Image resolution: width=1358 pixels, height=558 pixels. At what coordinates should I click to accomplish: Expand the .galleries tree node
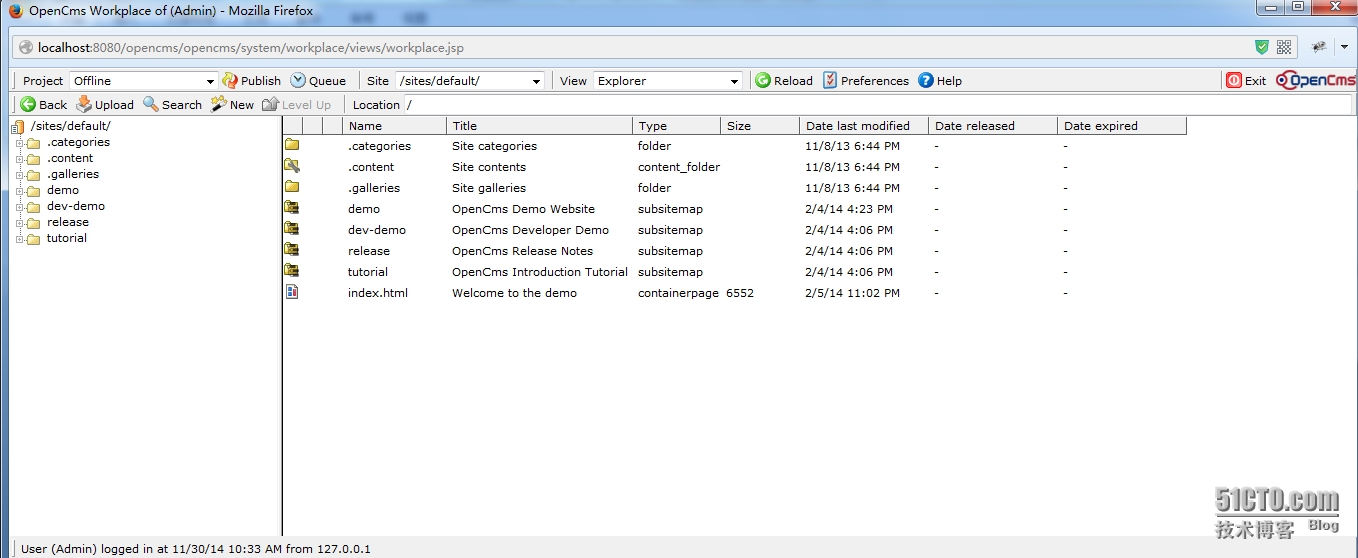coord(19,174)
